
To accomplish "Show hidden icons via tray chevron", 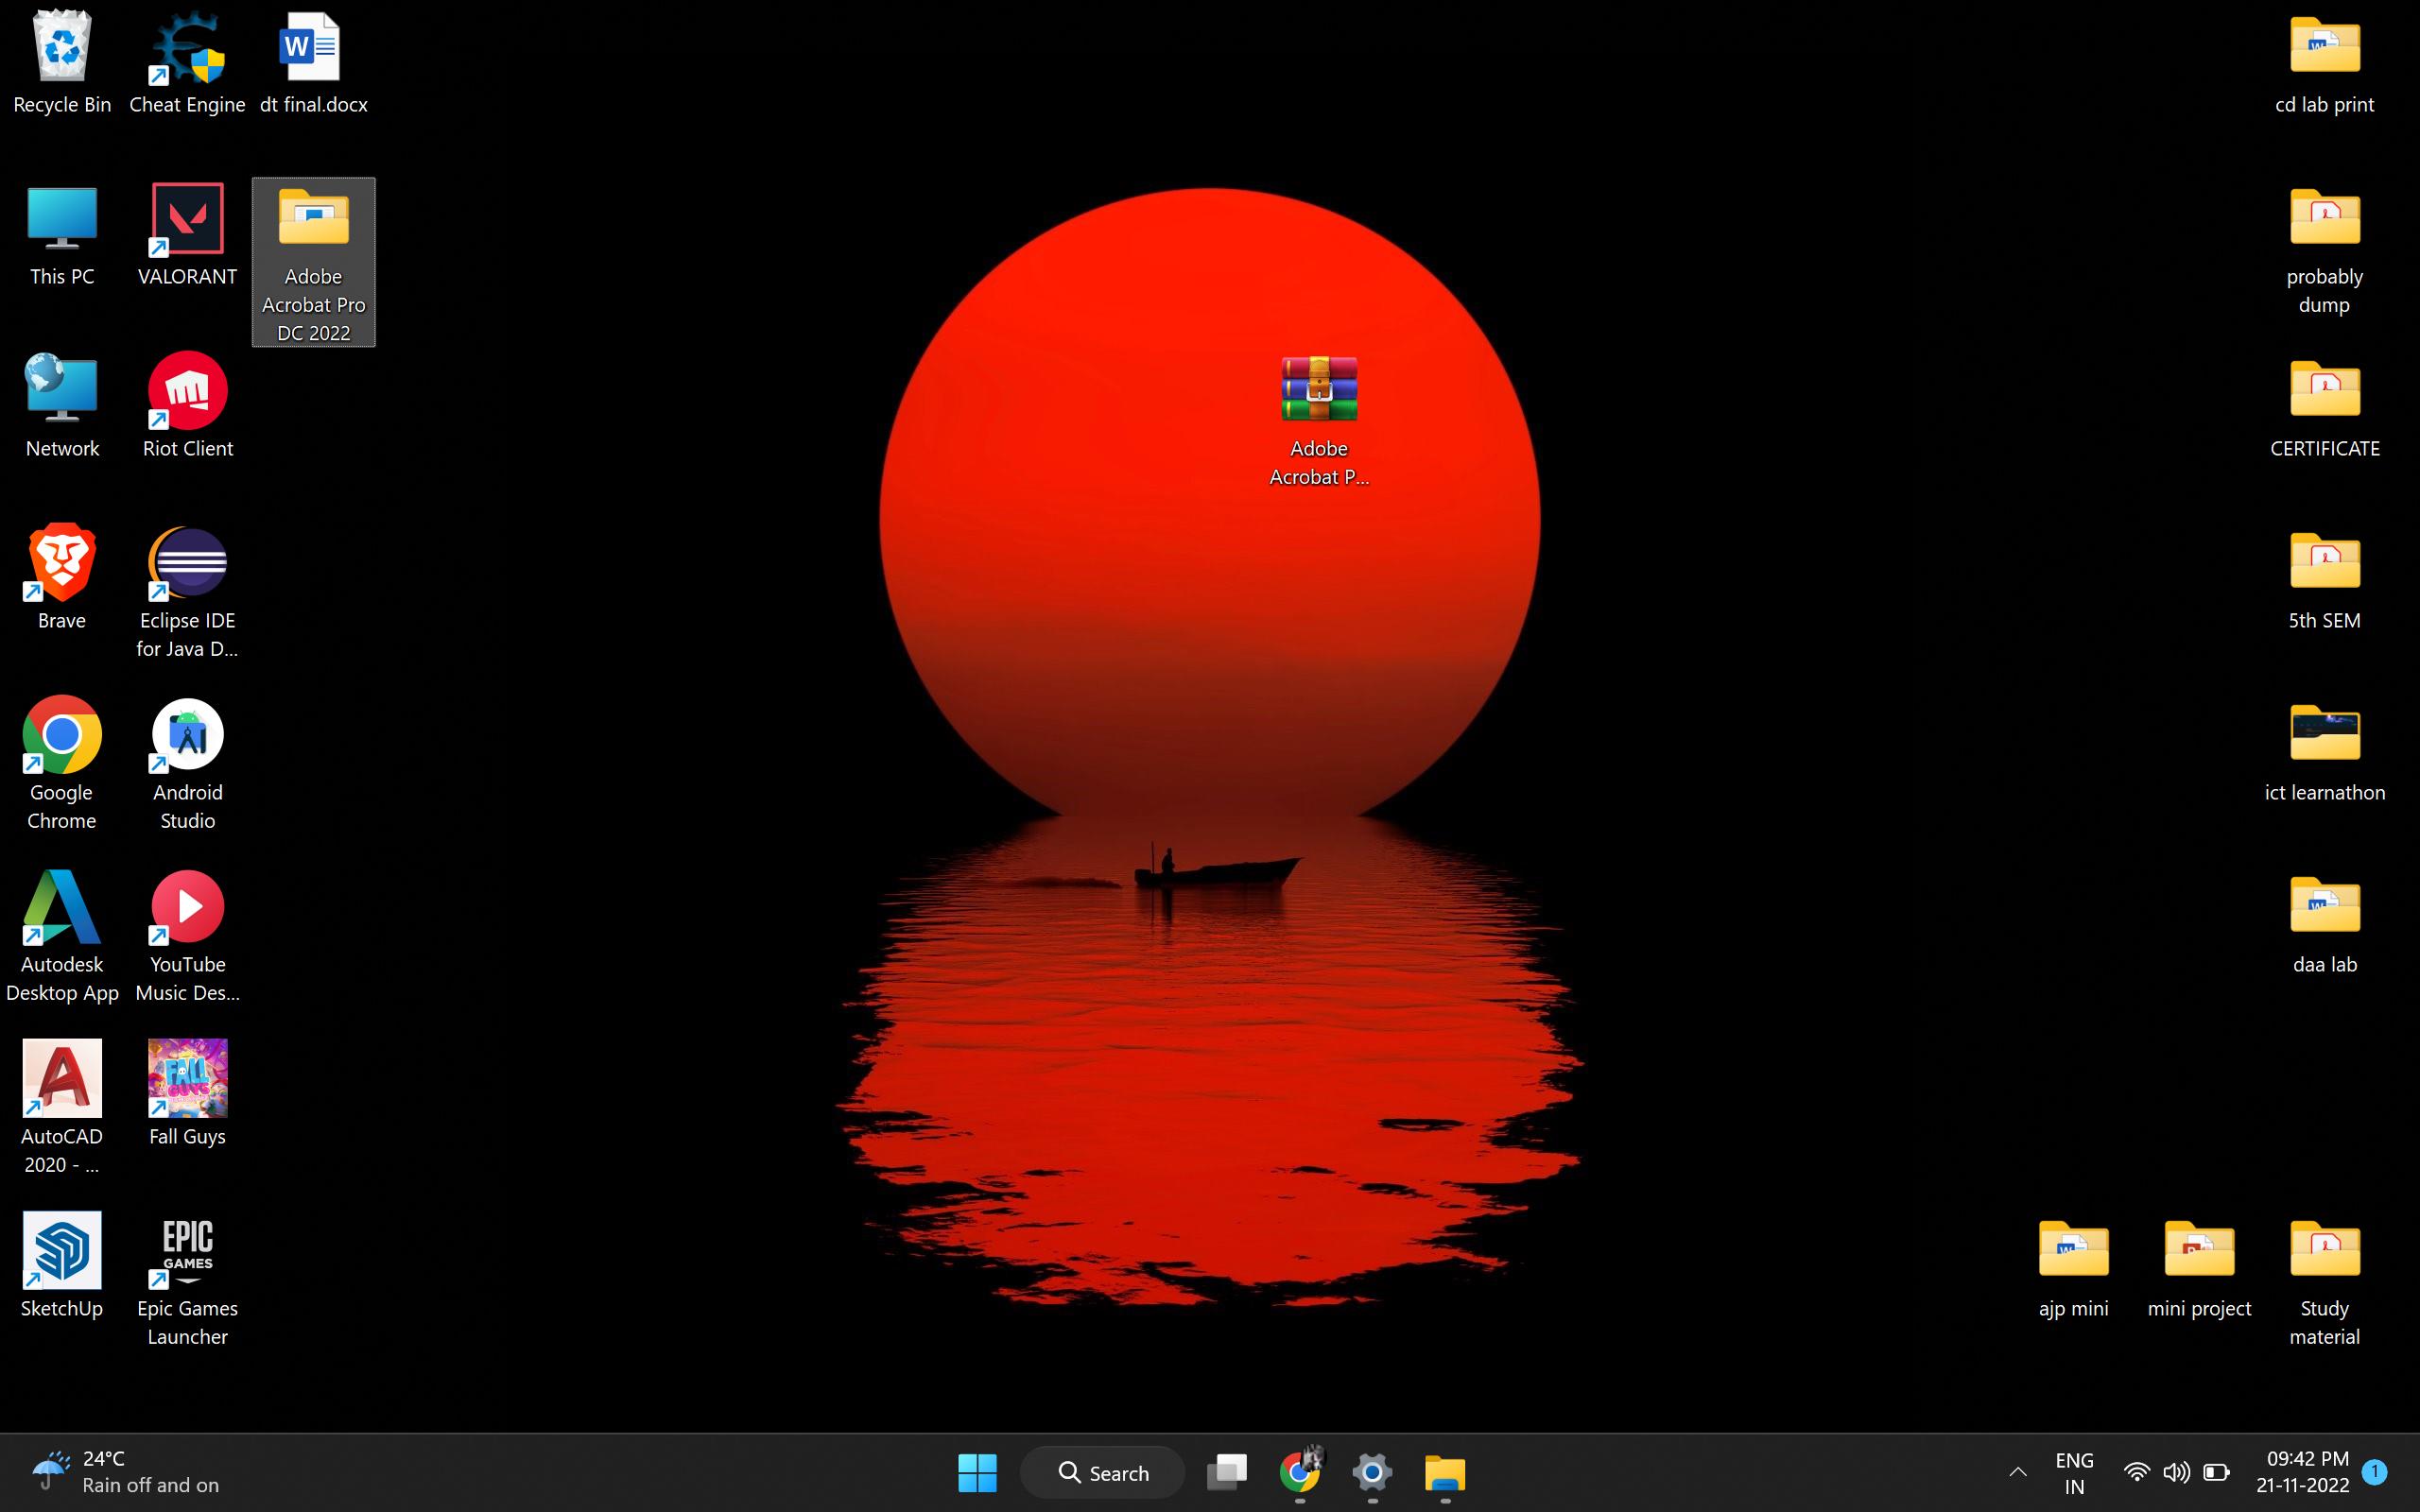I will [x=2017, y=1472].
